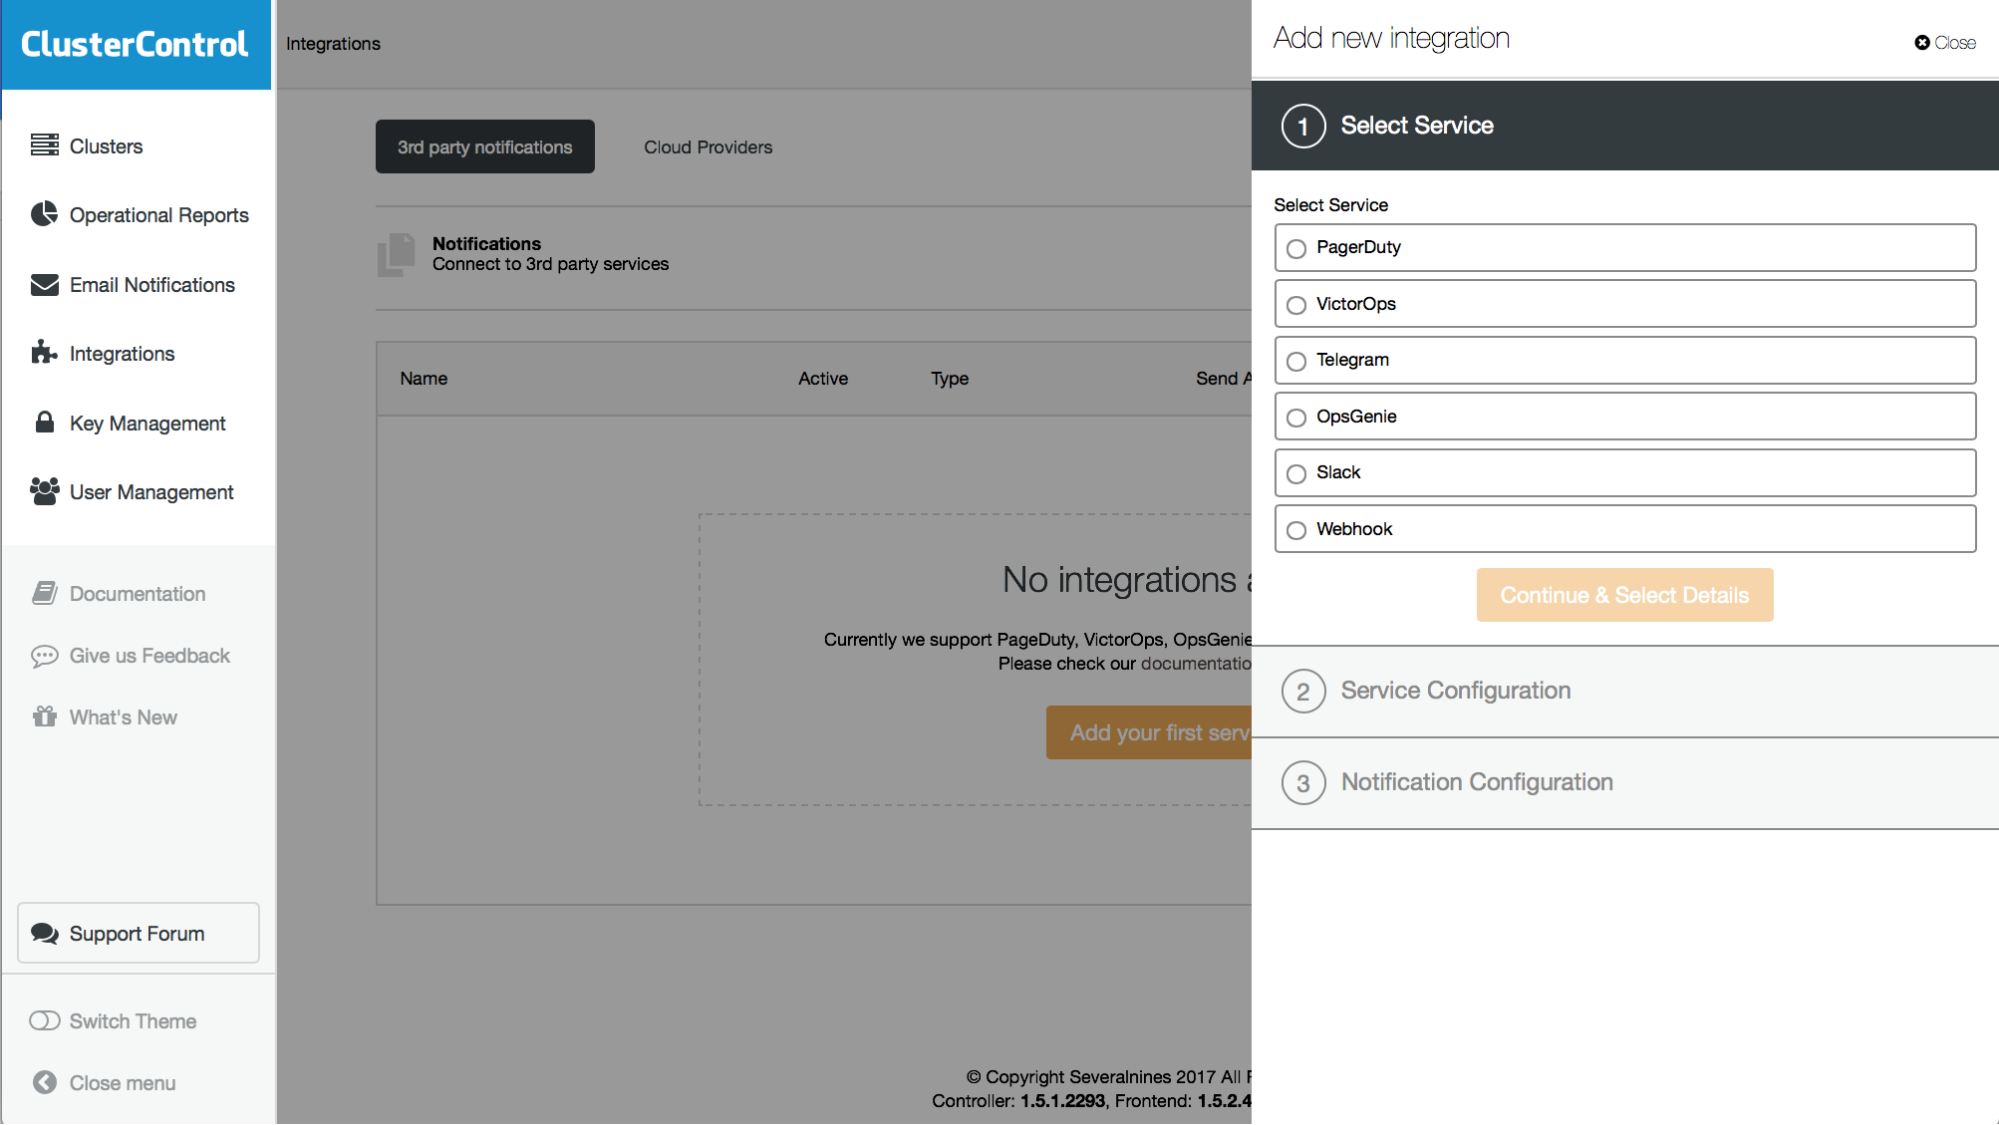Click the Integrations breadcrumb title
1999x1125 pixels.
pyautogui.click(x=333, y=44)
